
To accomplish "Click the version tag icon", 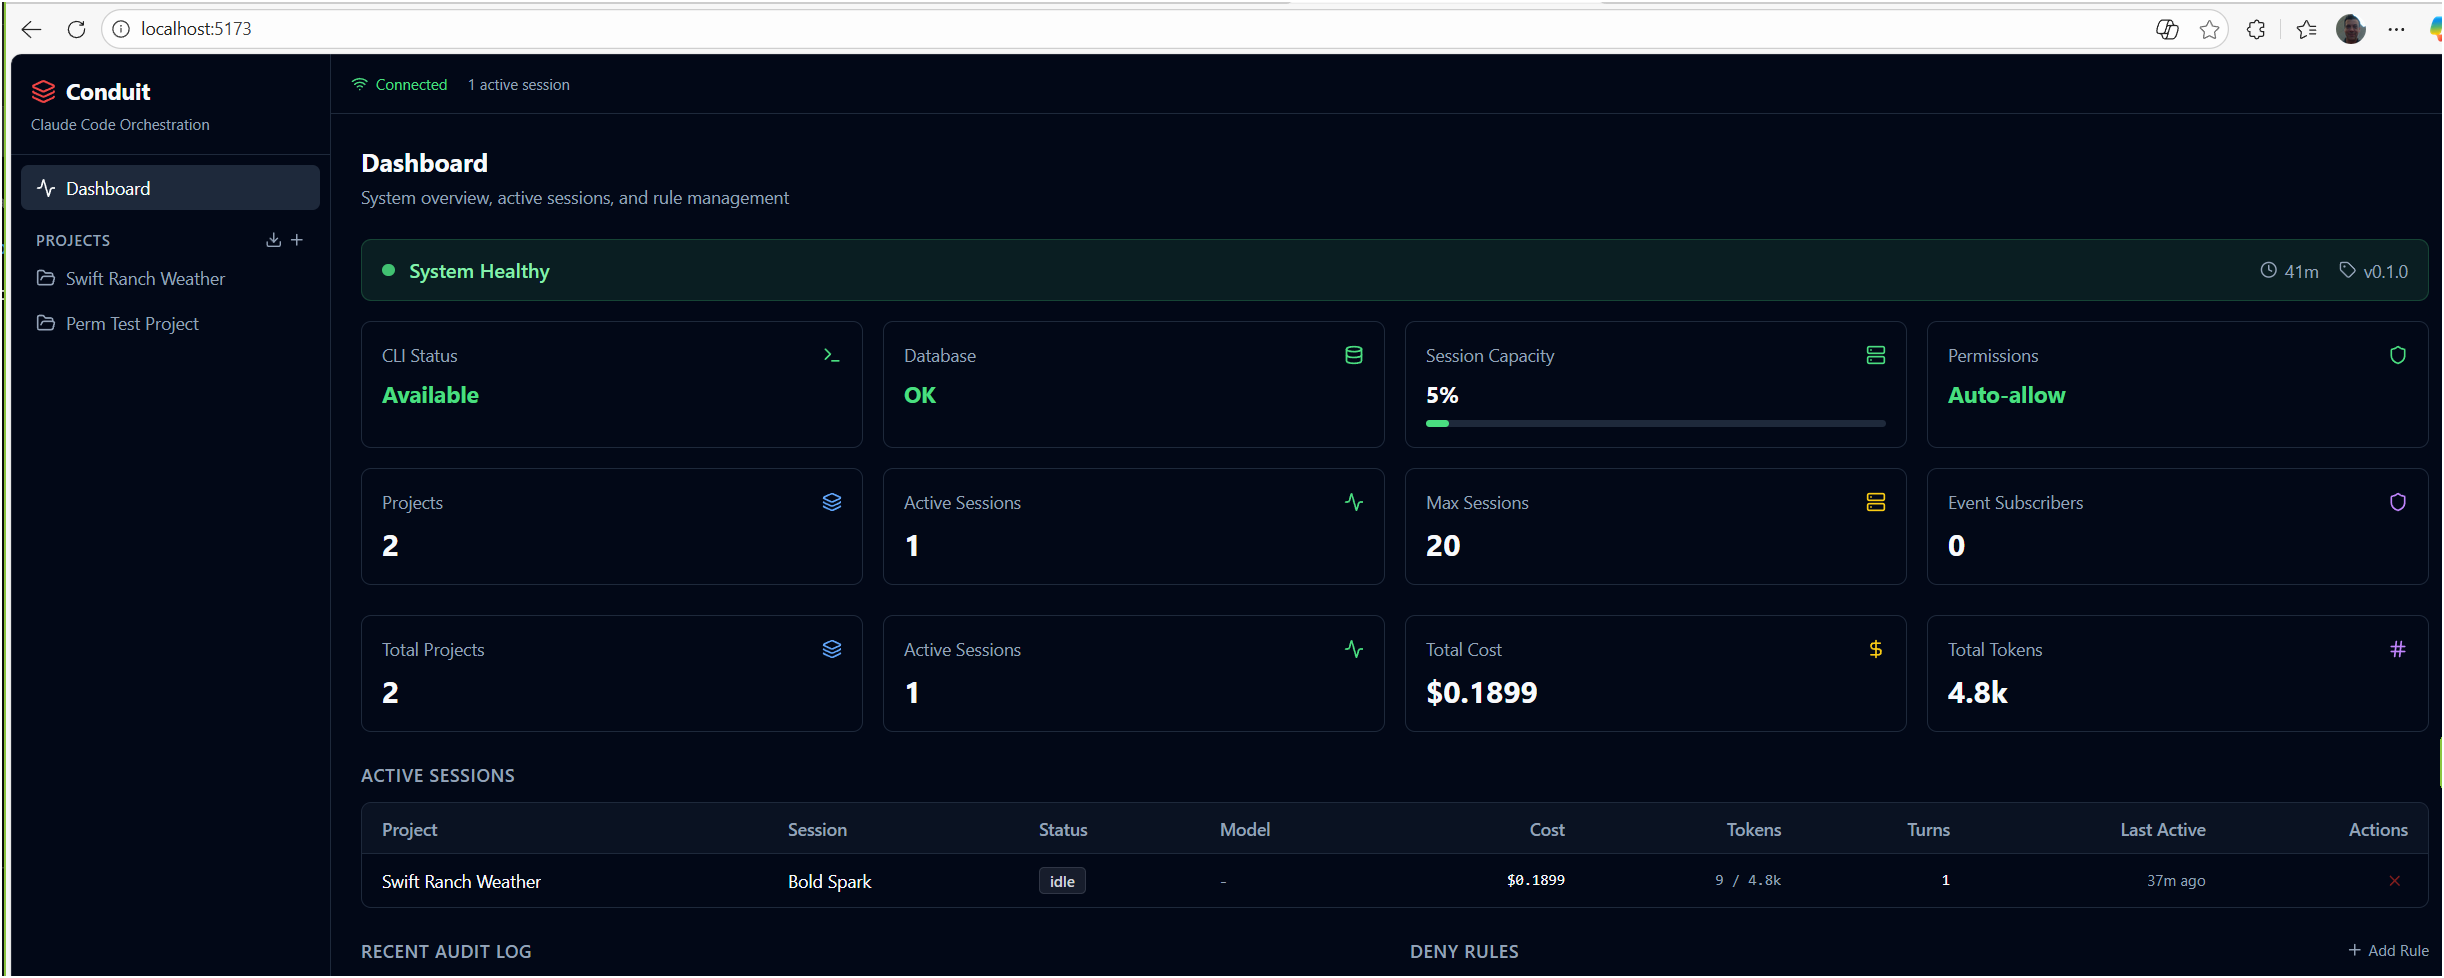I will tap(2347, 270).
